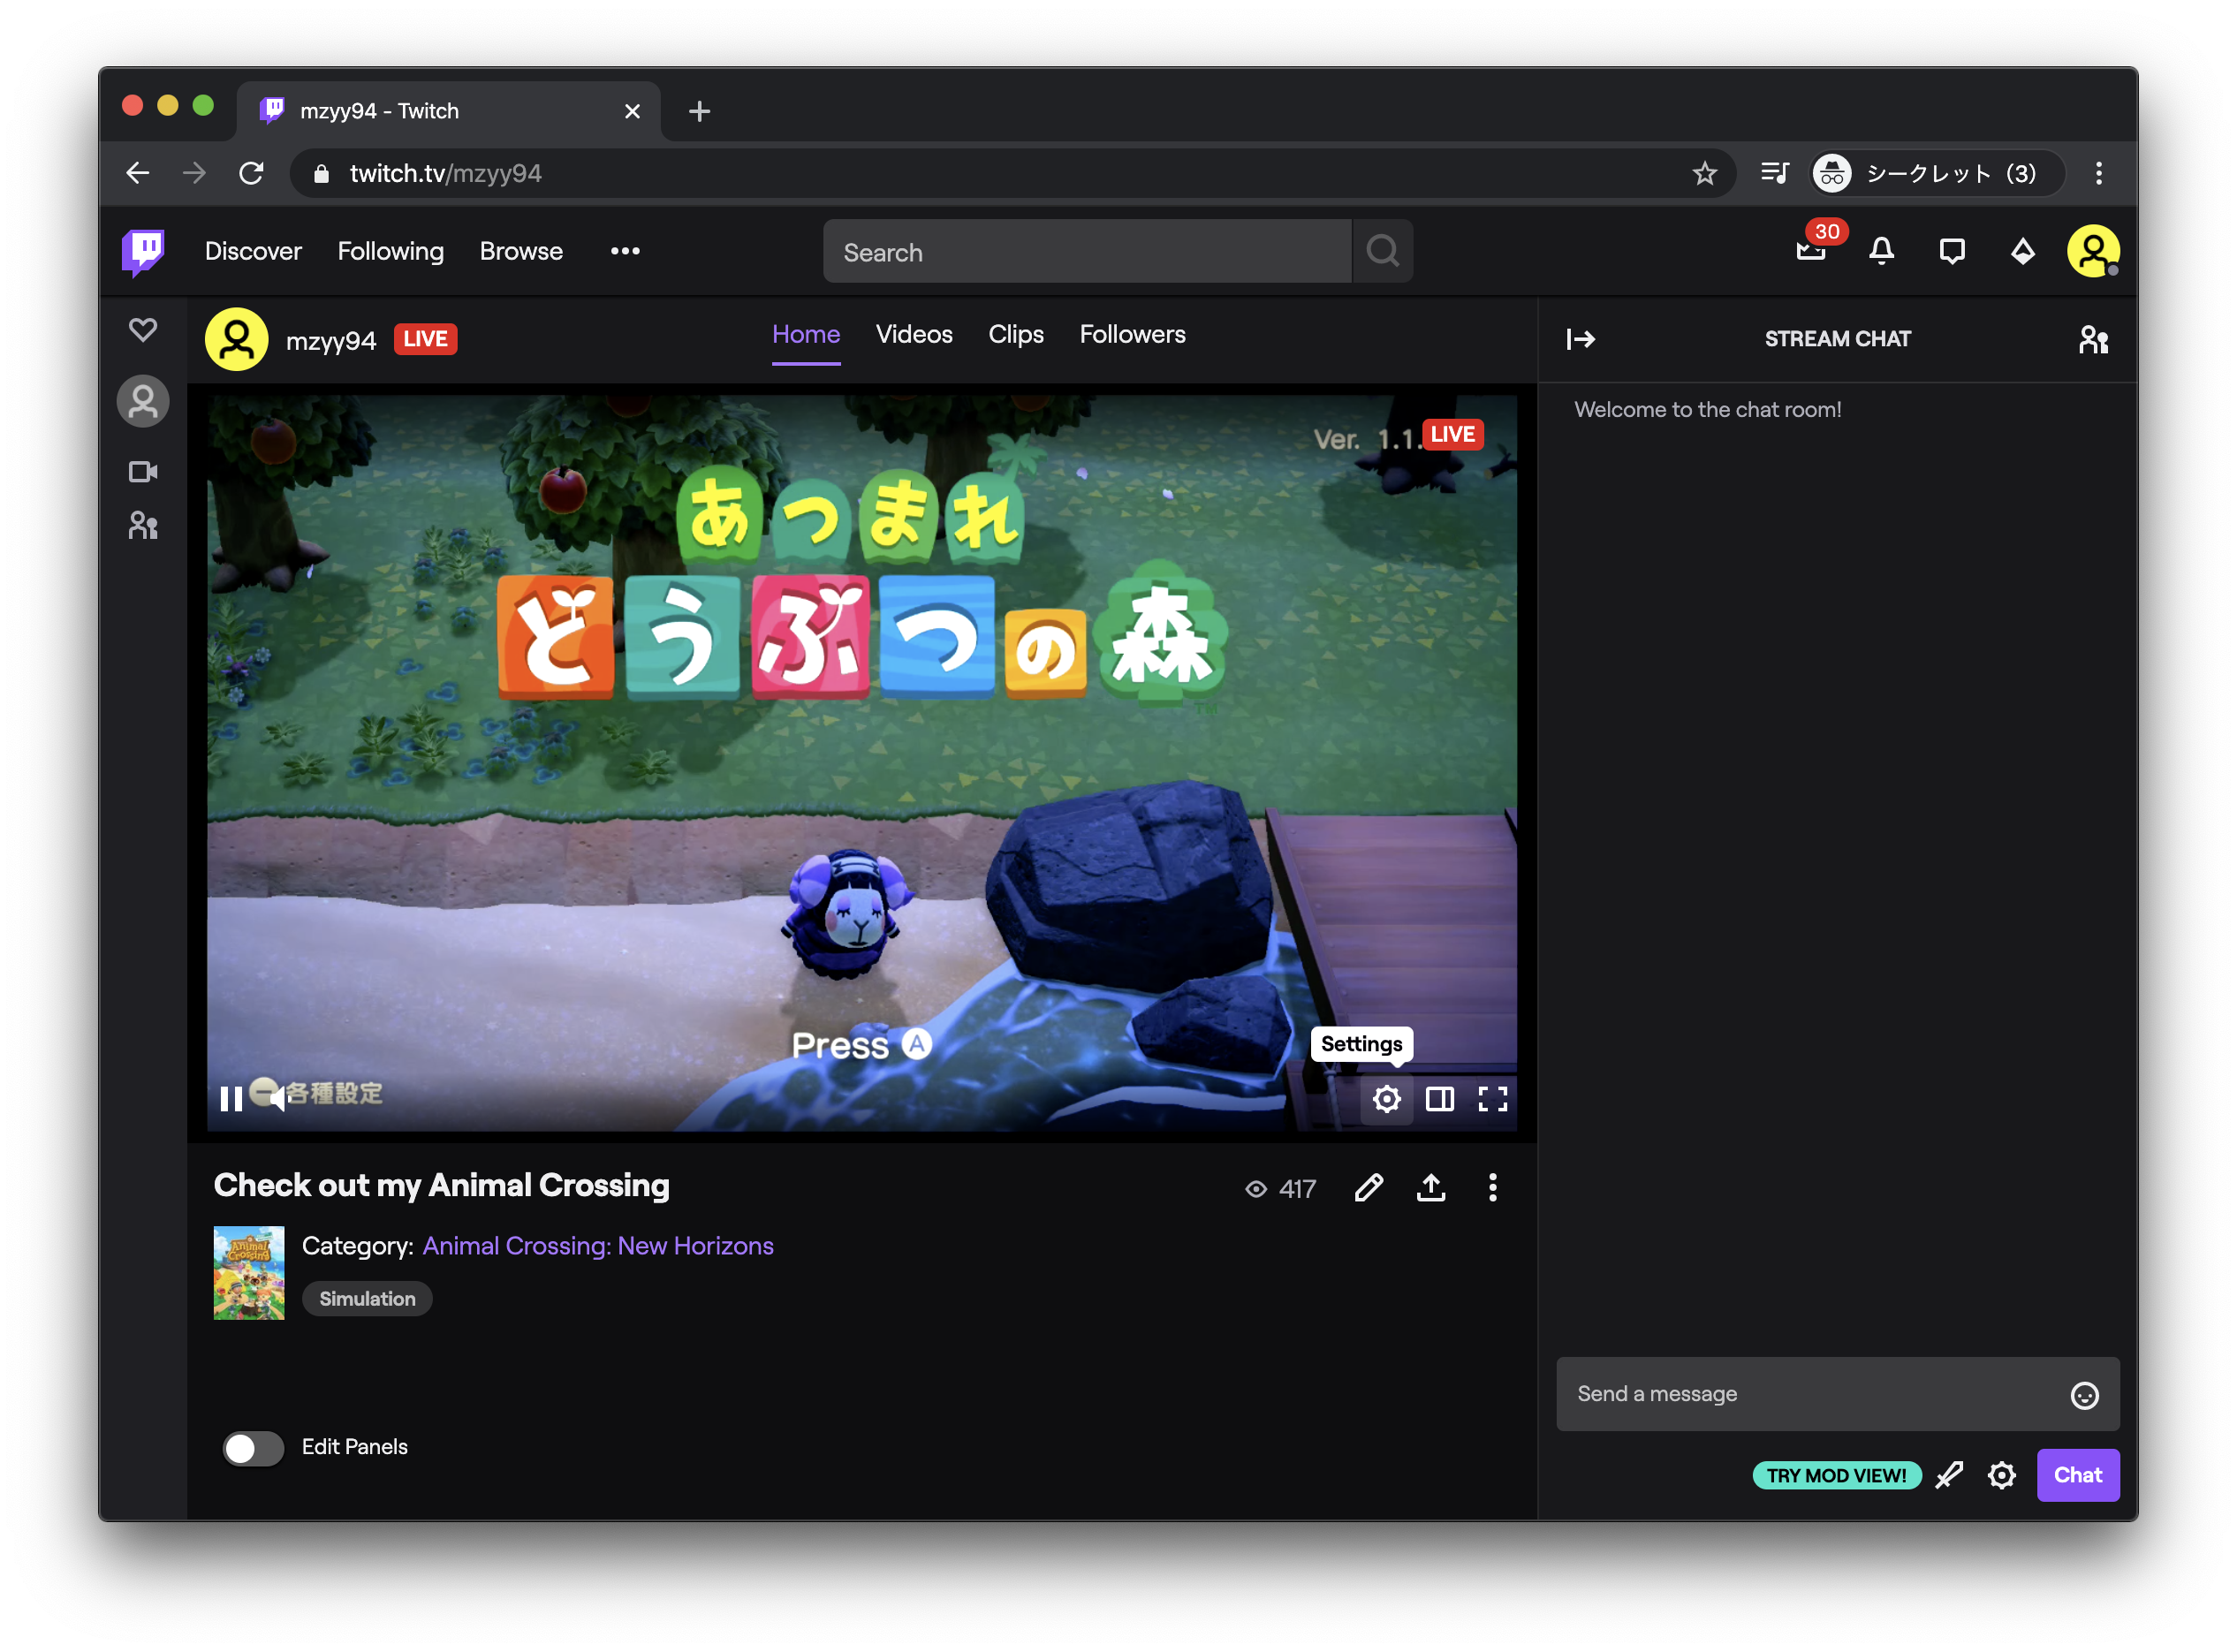Viewport: 2237px width, 1652px height.
Task: Open the three-dots more menu in top nav
Action: 625,251
